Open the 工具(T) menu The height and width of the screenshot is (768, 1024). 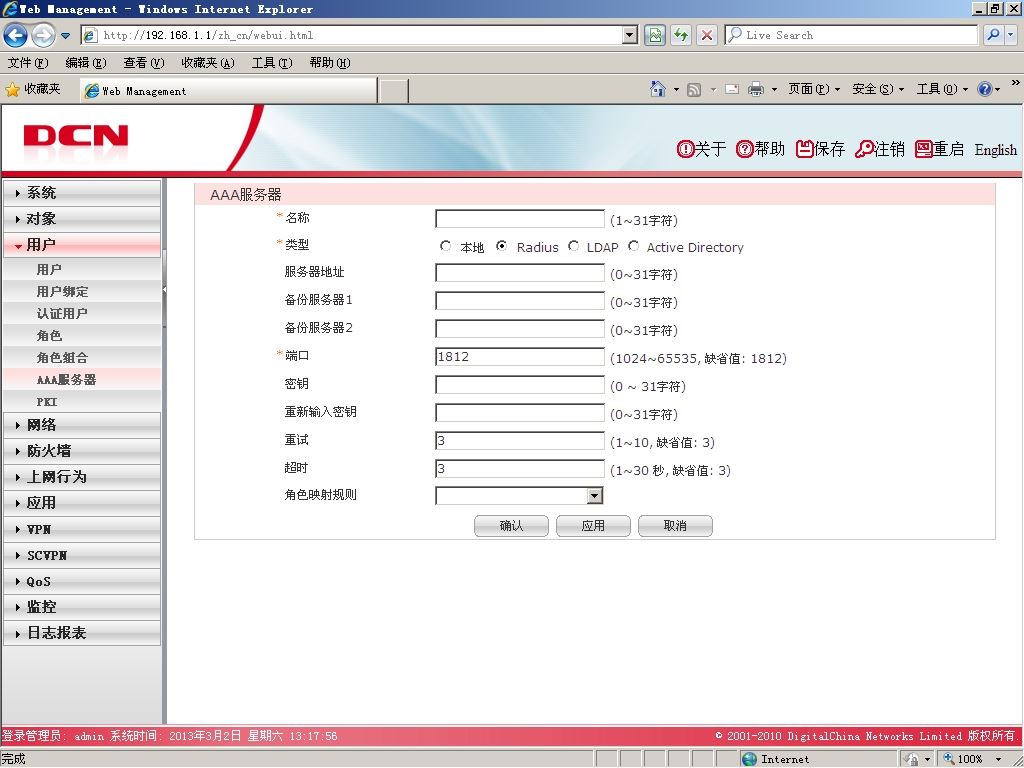272,63
